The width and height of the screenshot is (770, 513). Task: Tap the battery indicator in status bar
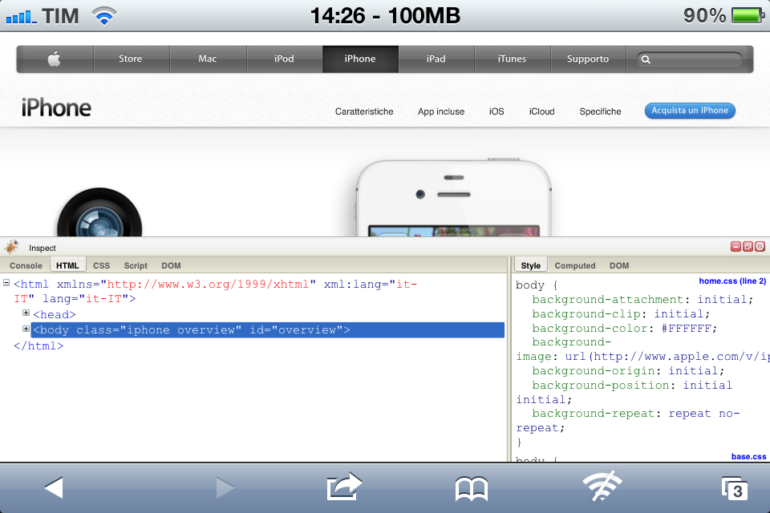click(x=748, y=15)
